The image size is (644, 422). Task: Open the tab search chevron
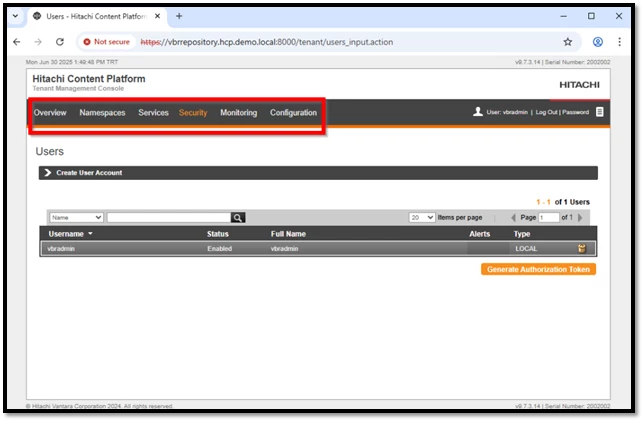(x=15, y=16)
